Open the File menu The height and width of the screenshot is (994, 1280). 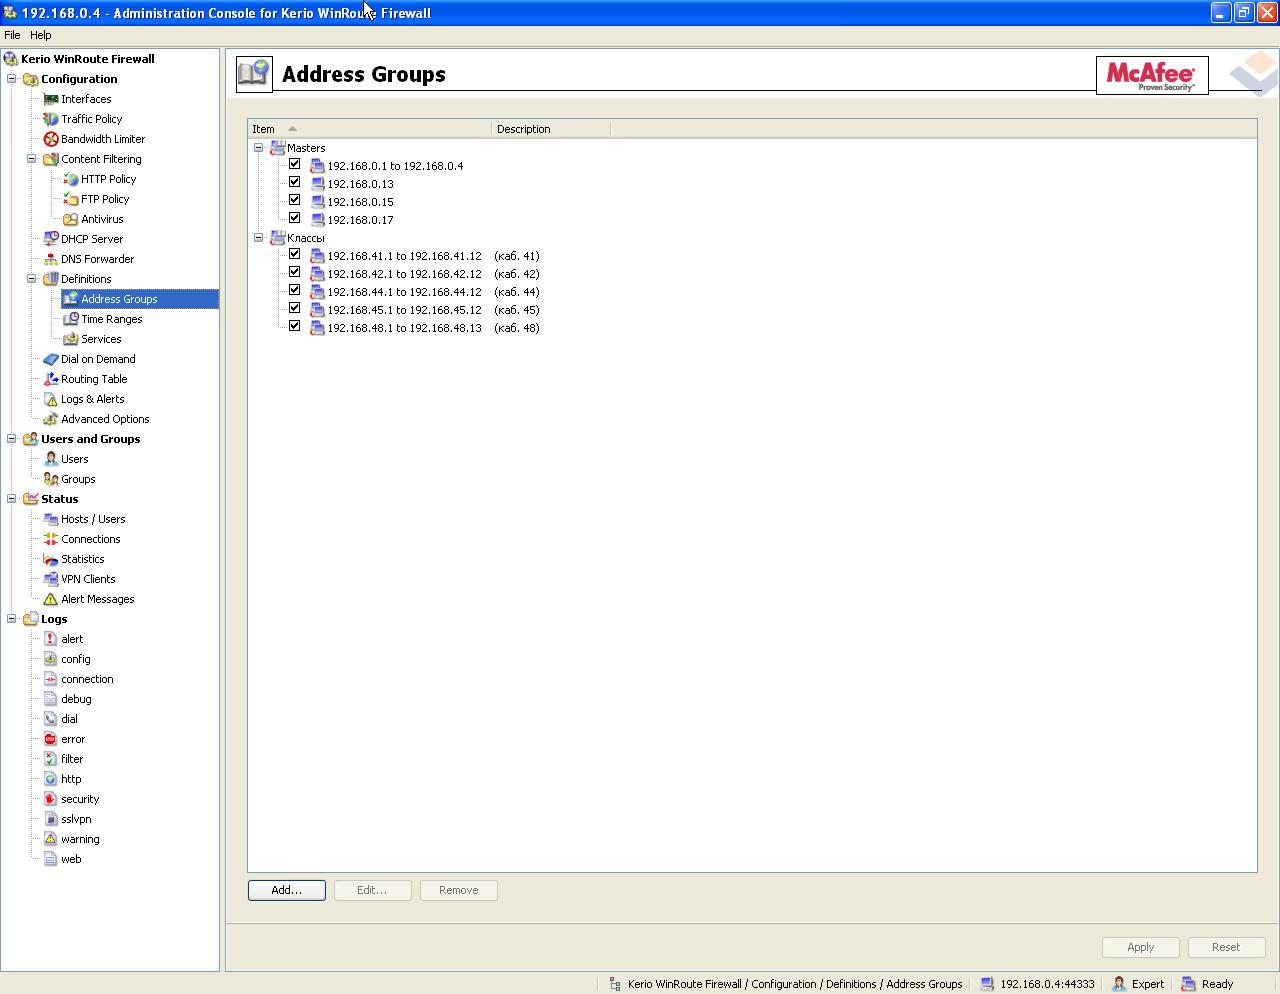pos(12,35)
